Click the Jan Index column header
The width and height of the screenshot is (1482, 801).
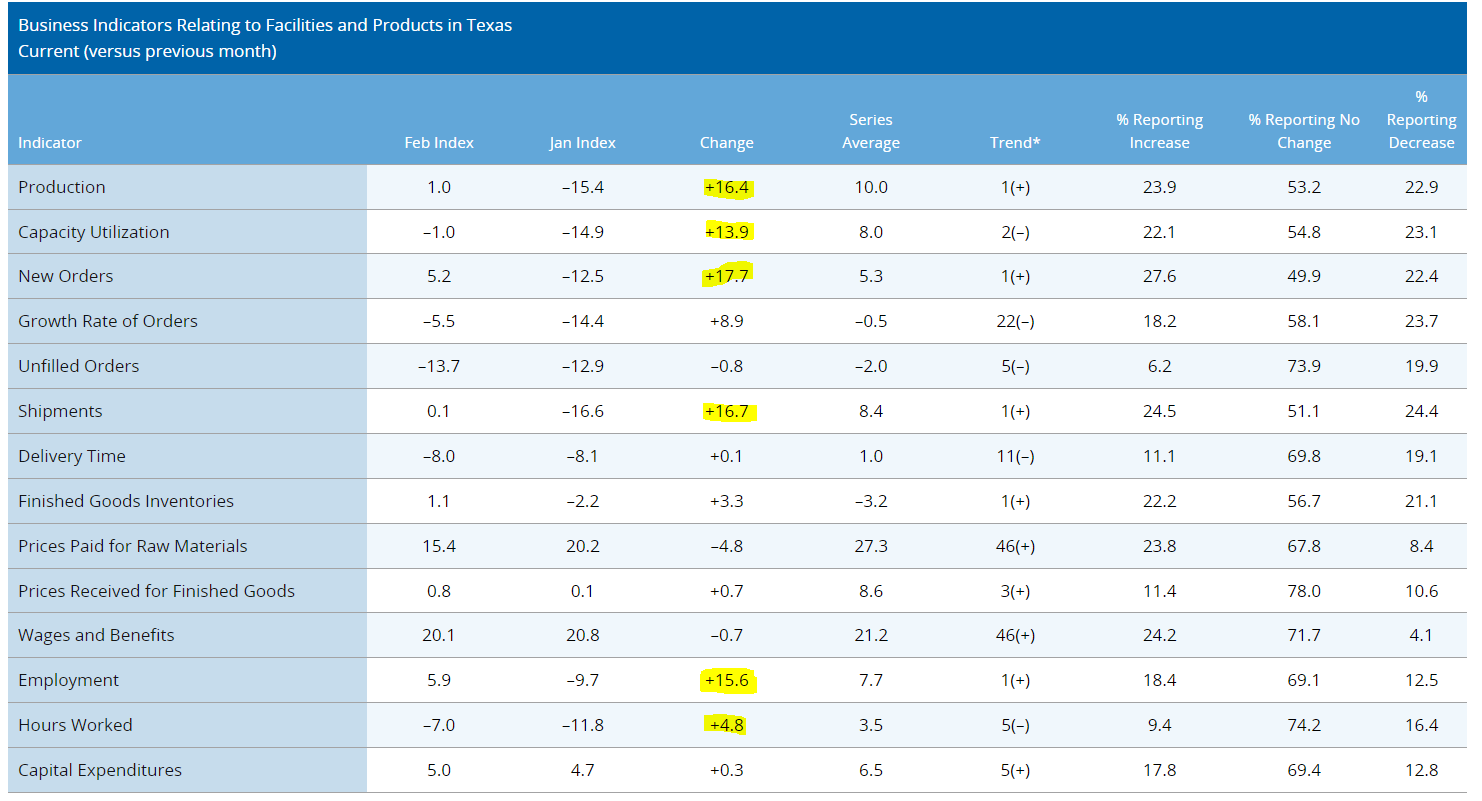(582, 143)
